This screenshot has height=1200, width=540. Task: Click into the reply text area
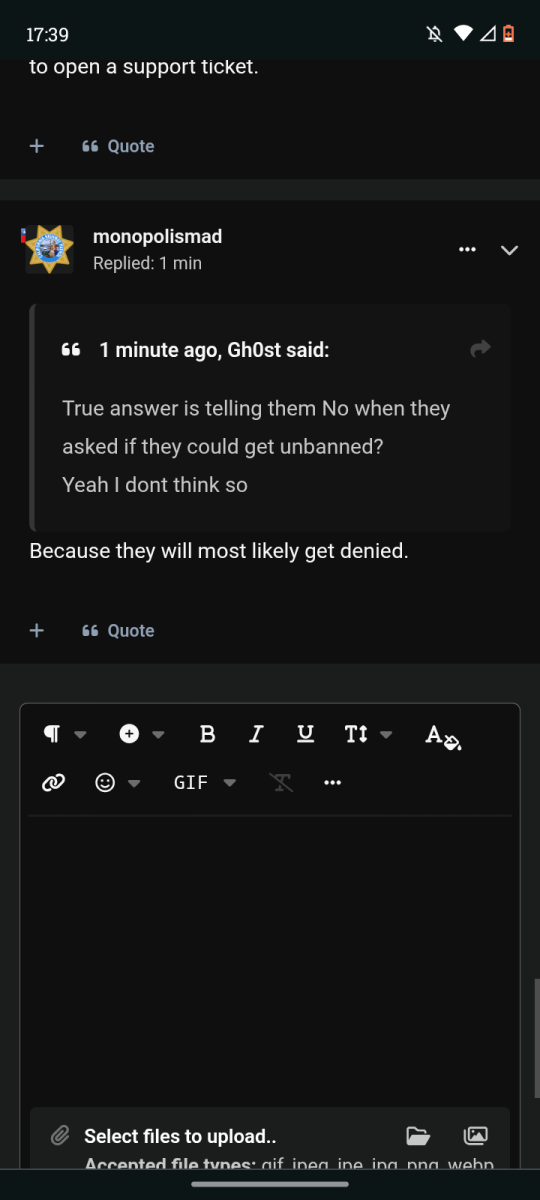[x=270, y=955]
